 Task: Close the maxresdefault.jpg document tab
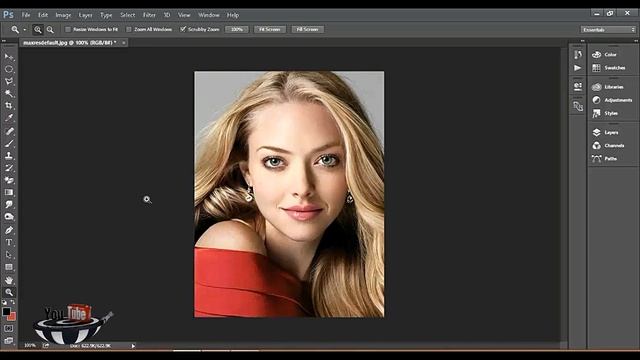[x=124, y=42]
